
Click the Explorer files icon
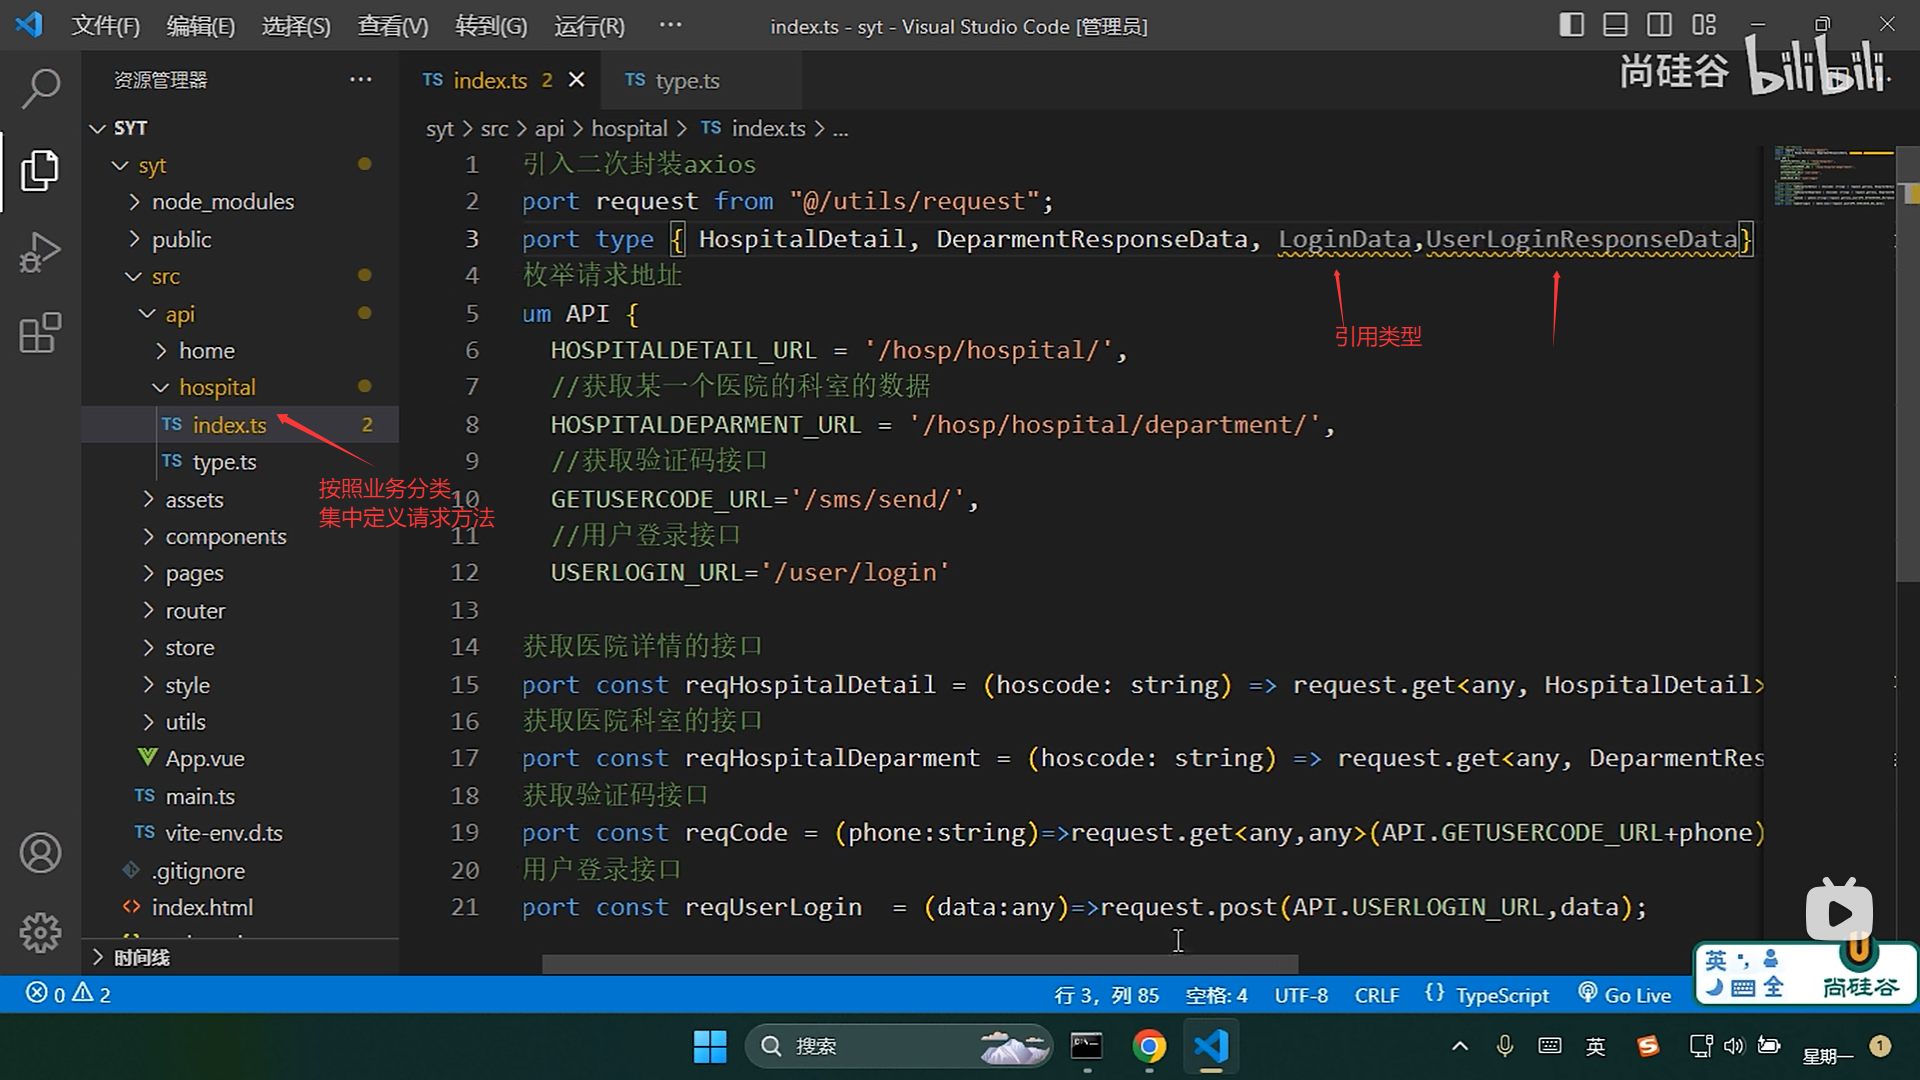point(40,170)
